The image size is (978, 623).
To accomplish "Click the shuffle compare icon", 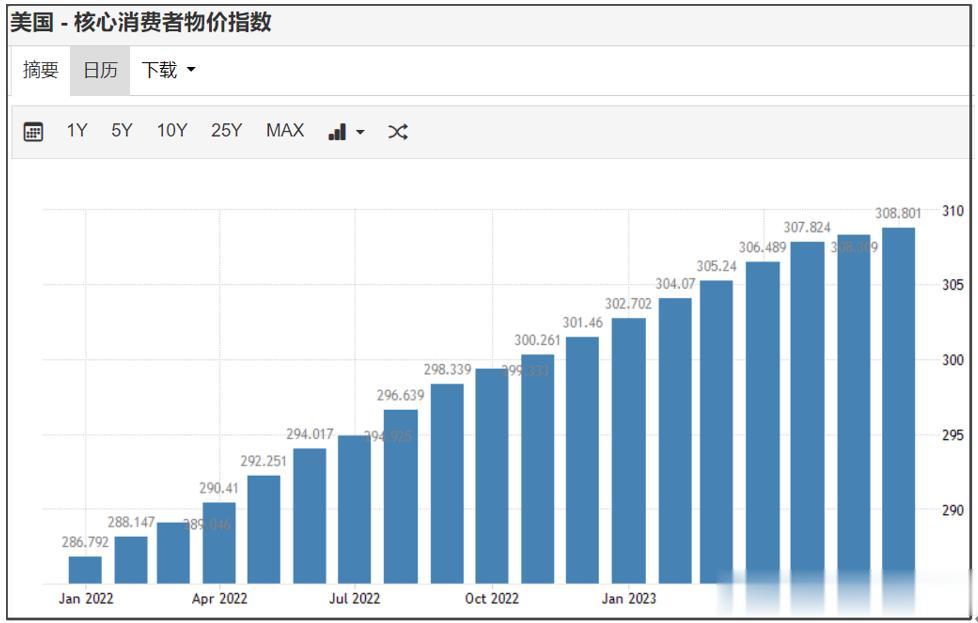I will [x=398, y=132].
